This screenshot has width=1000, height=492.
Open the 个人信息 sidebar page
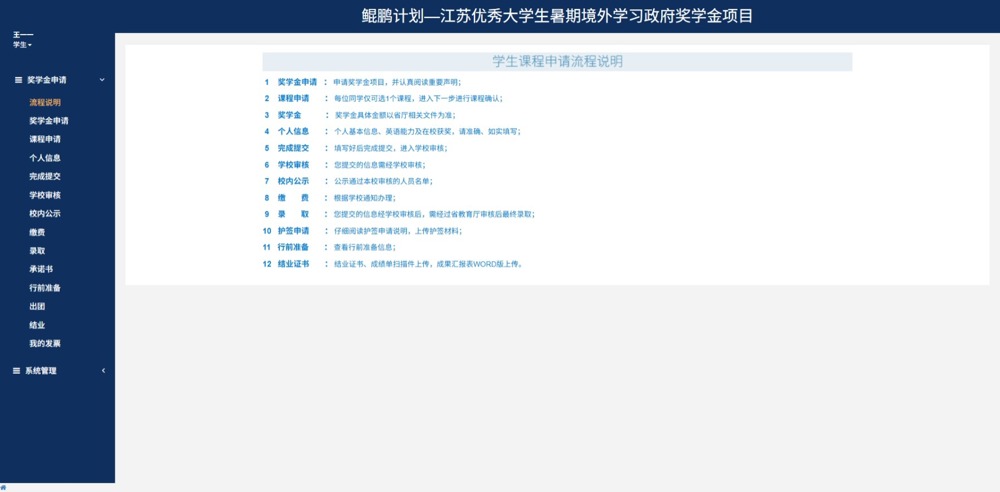point(45,158)
